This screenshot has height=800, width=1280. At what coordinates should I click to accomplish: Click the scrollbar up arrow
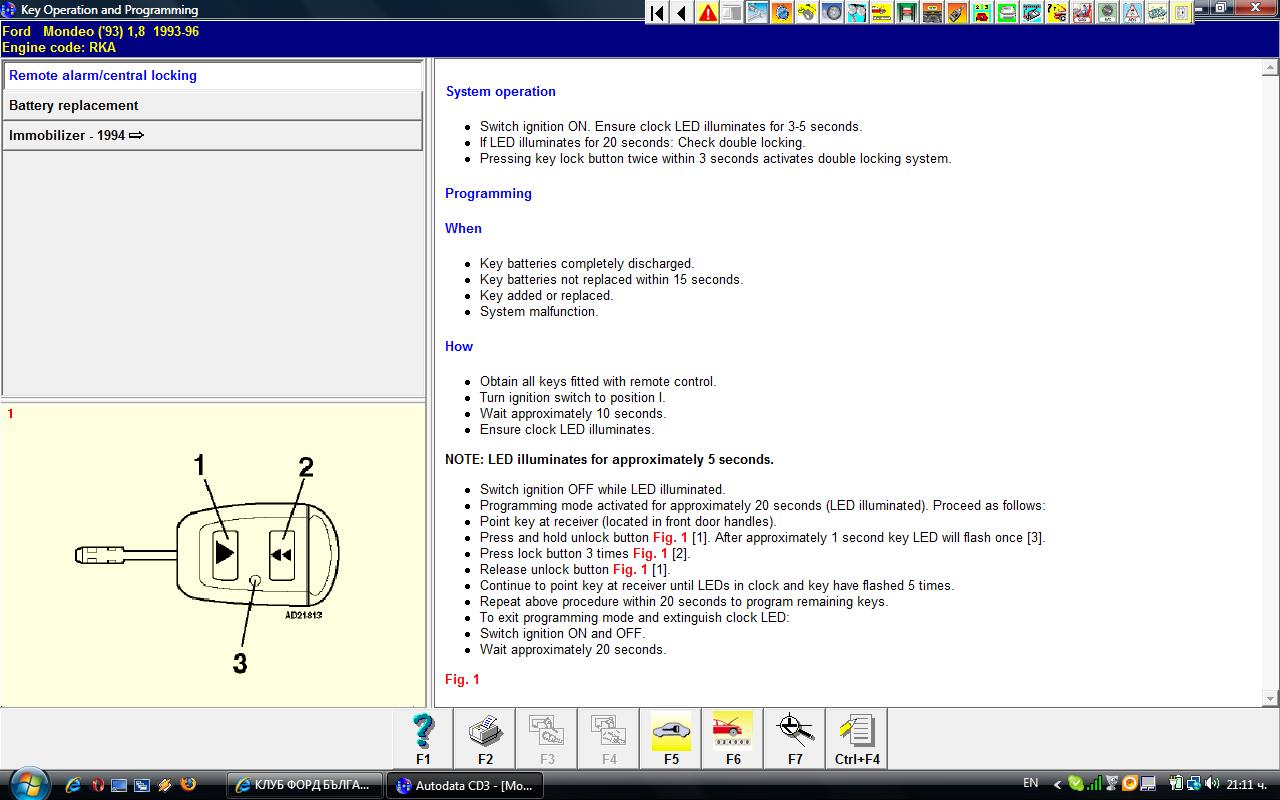tap(1270, 68)
